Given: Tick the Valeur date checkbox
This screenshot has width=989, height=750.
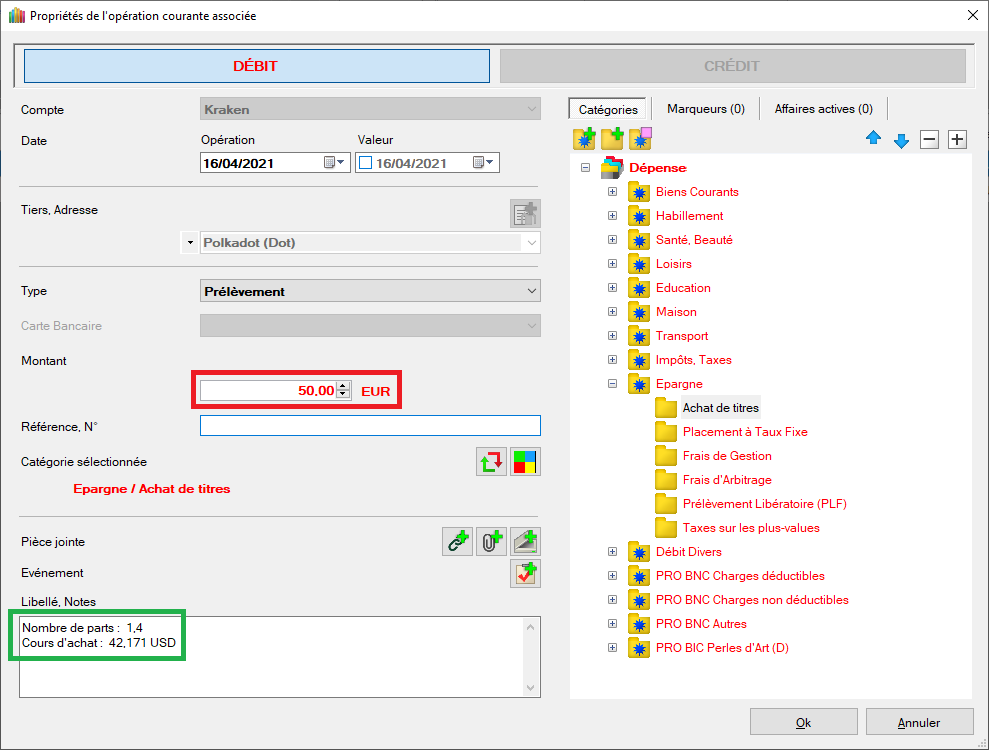Looking at the screenshot, I should 365,163.
